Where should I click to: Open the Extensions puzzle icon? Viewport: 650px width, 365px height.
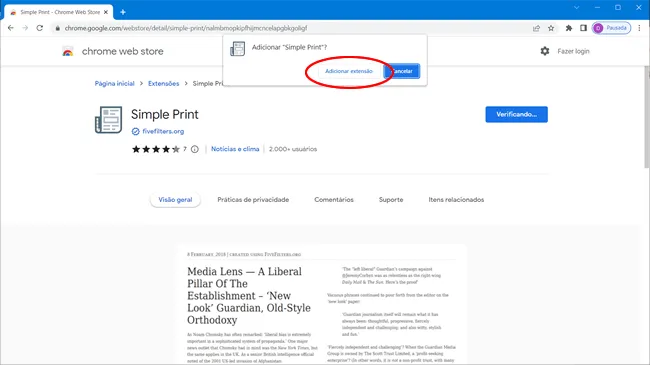coord(569,28)
